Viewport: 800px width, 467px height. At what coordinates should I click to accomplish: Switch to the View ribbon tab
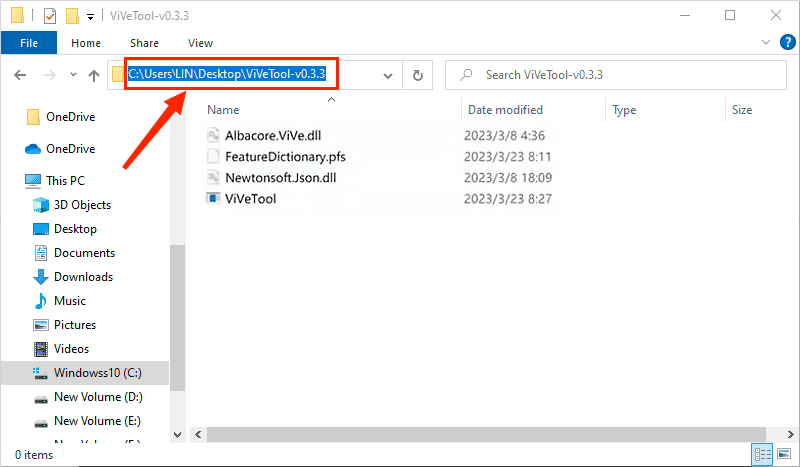click(x=200, y=43)
